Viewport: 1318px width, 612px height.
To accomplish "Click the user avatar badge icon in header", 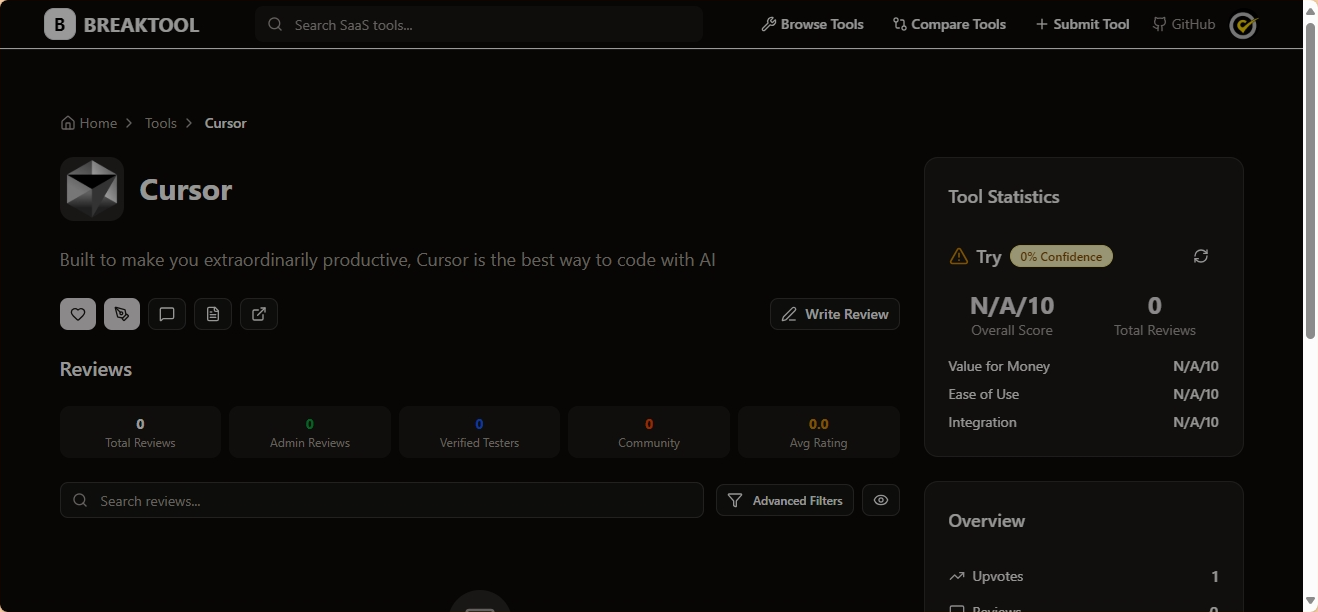I will tap(1243, 25).
